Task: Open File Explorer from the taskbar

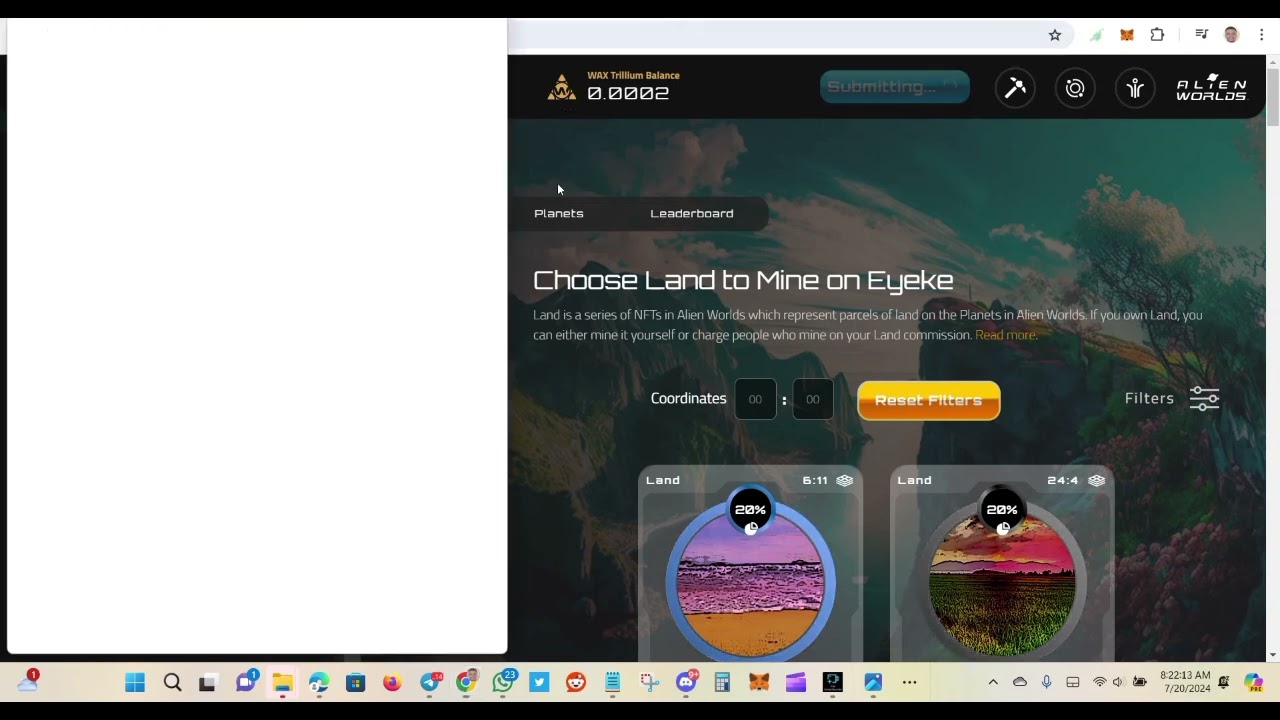Action: click(x=282, y=683)
